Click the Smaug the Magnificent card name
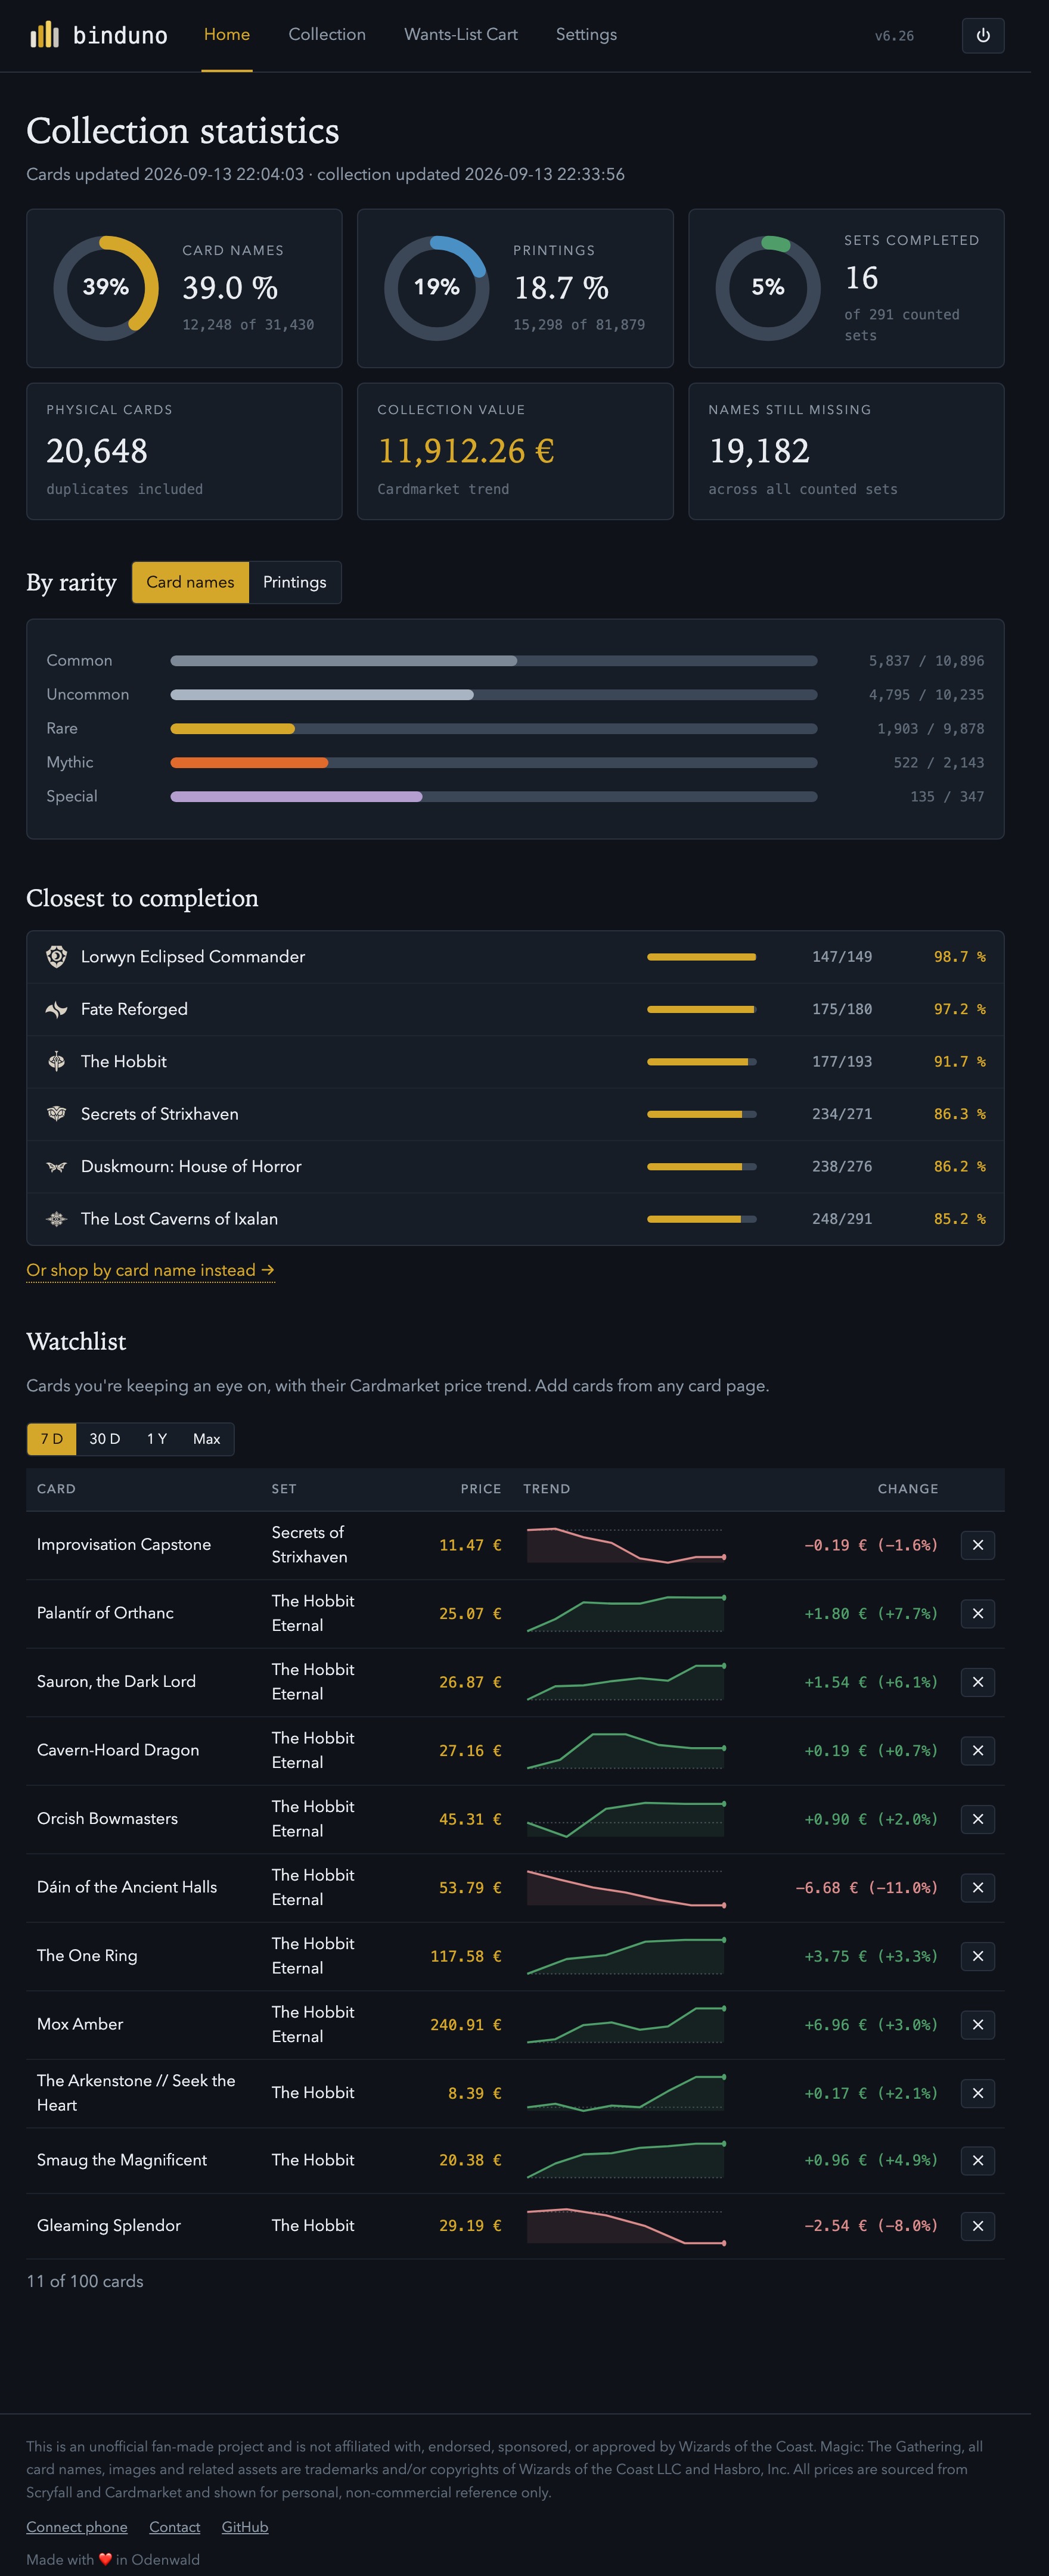Viewport: 1049px width, 2576px height. (122, 2160)
